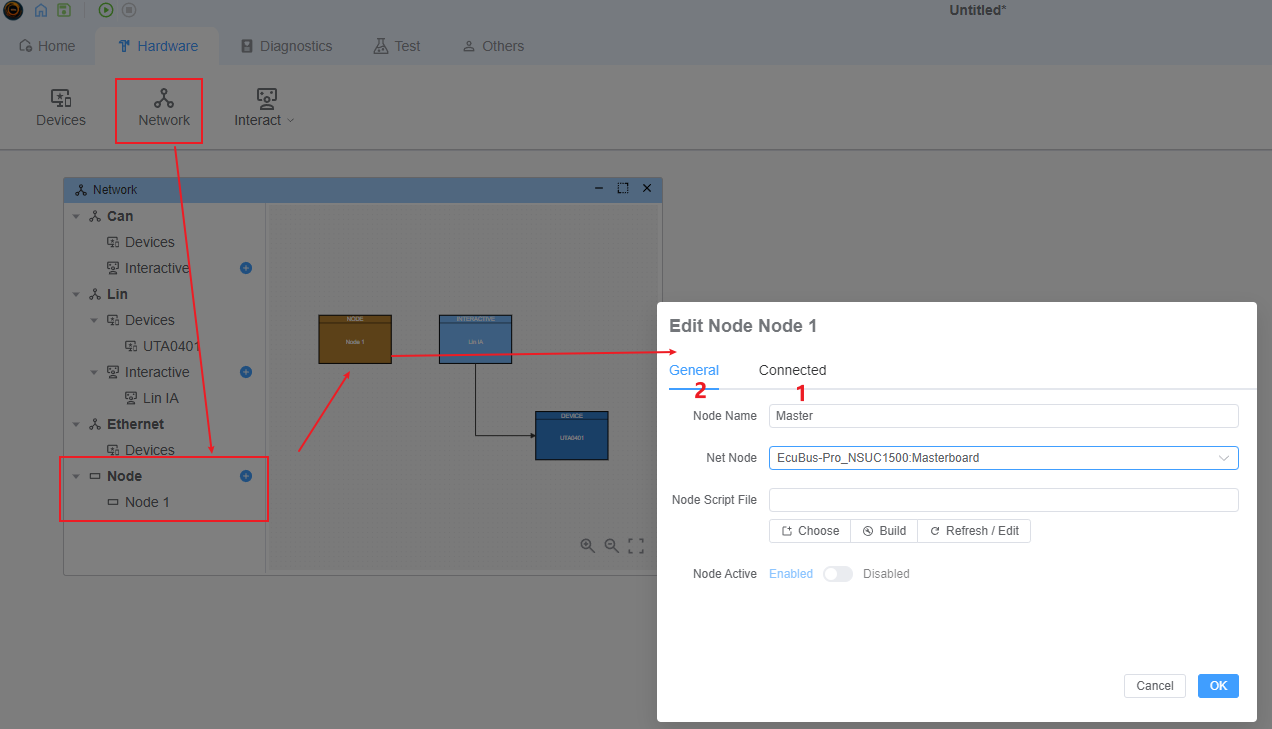Minimize the Network panel

pyautogui.click(x=599, y=188)
